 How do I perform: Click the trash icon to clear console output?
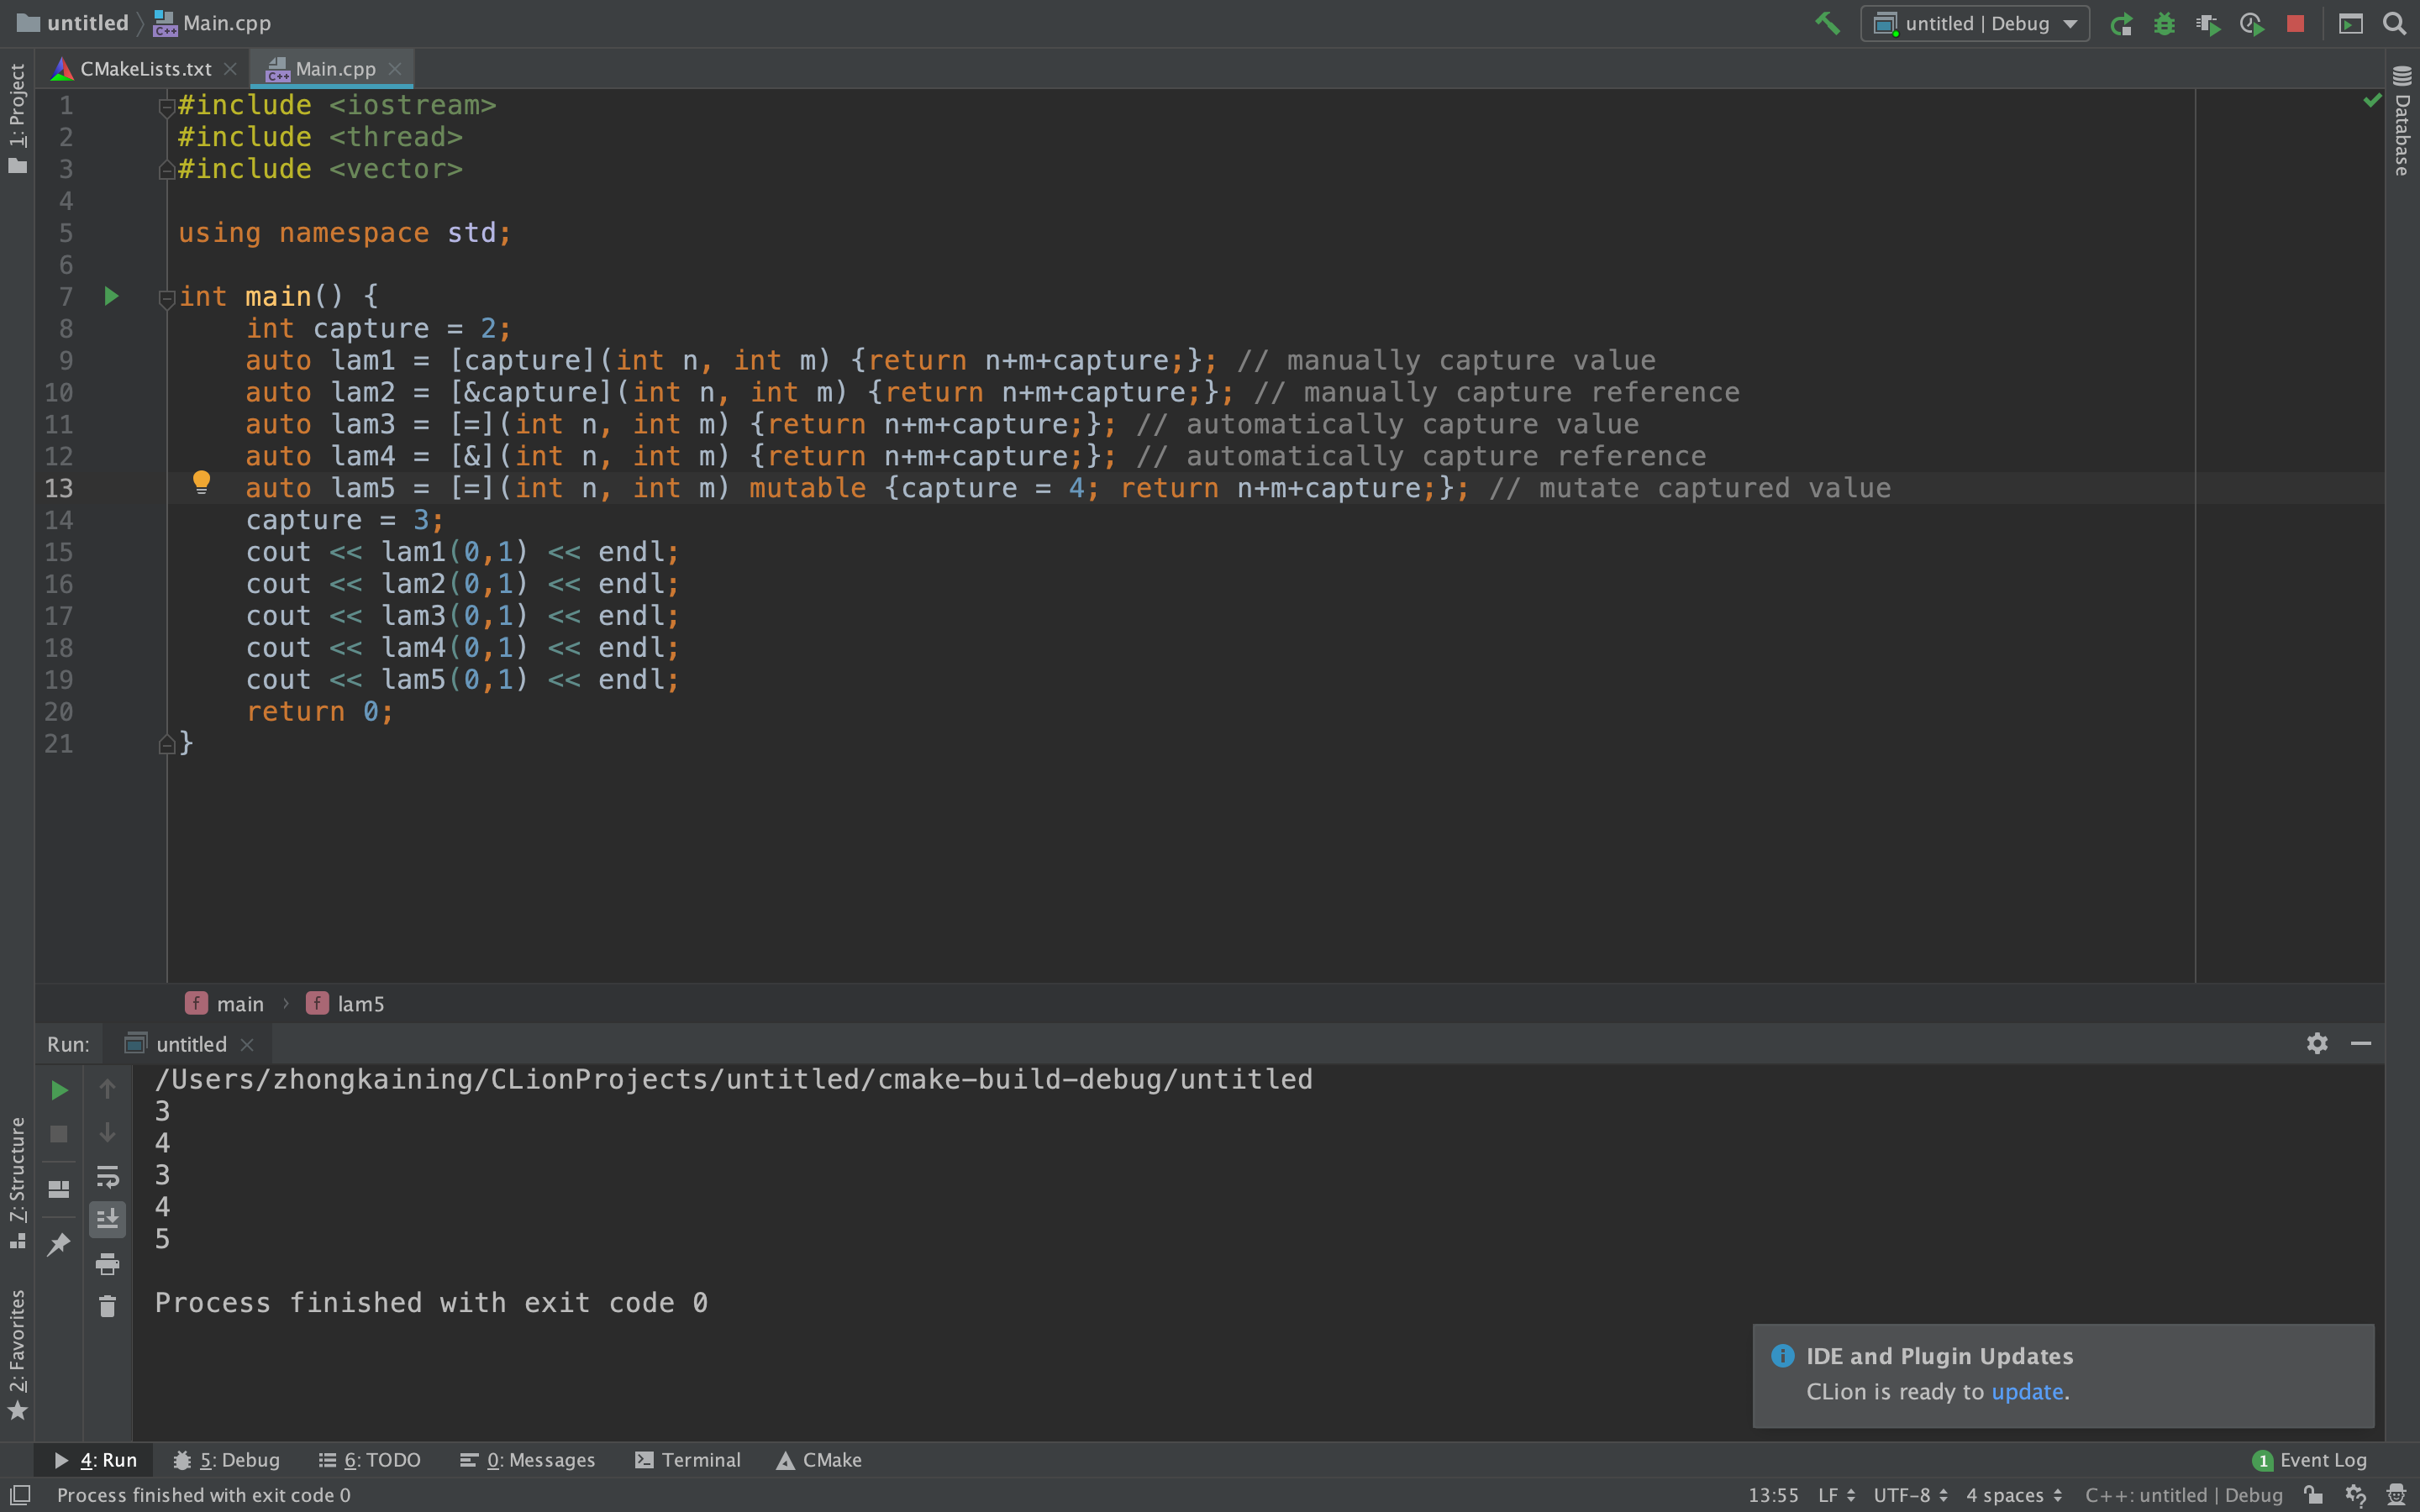coord(107,1306)
